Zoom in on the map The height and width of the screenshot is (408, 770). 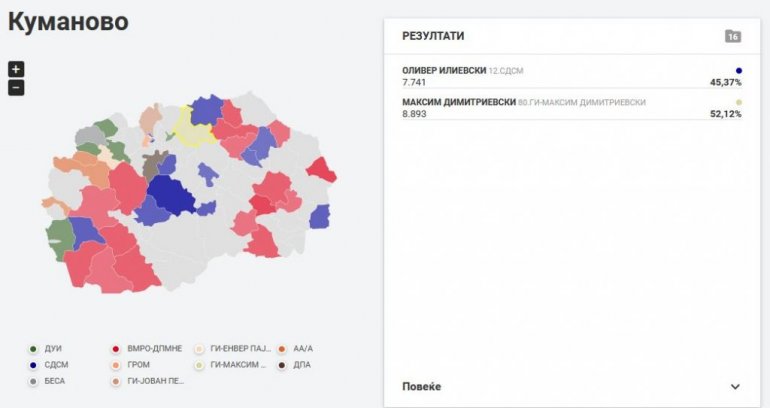click(16, 69)
